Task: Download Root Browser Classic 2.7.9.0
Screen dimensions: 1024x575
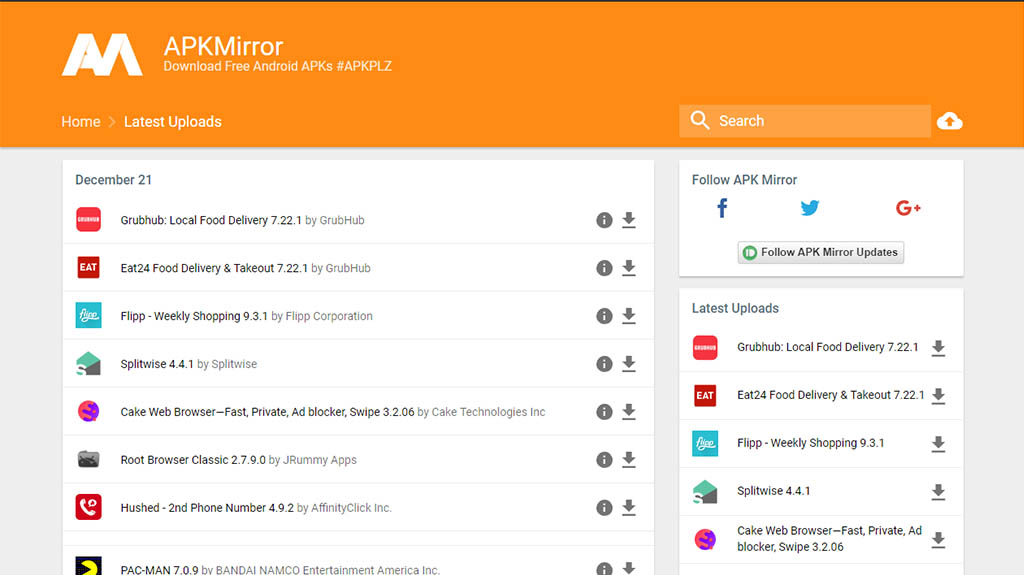Action: pyautogui.click(x=629, y=460)
